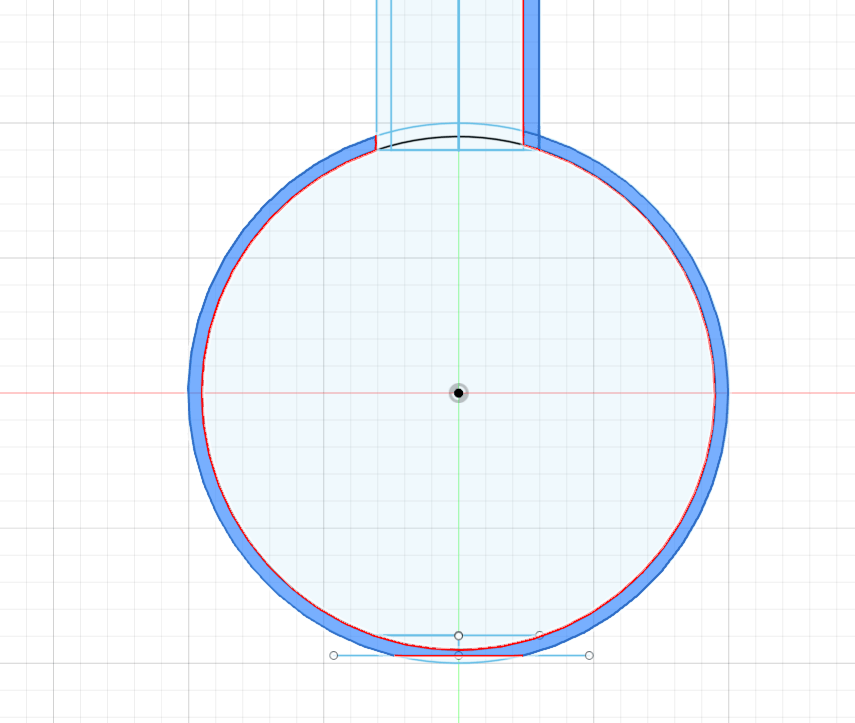Select the blue vertical centerline in the neck
The width and height of the screenshot is (855, 723).
[x=458, y=60]
